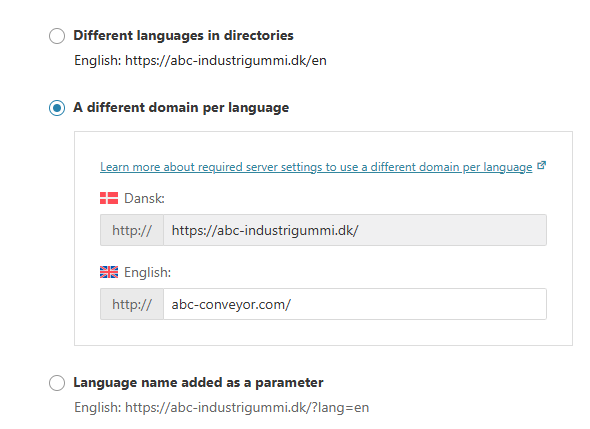Select Language name added as parameter radio
Screen dimensions: 590x429
pos(57,383)
